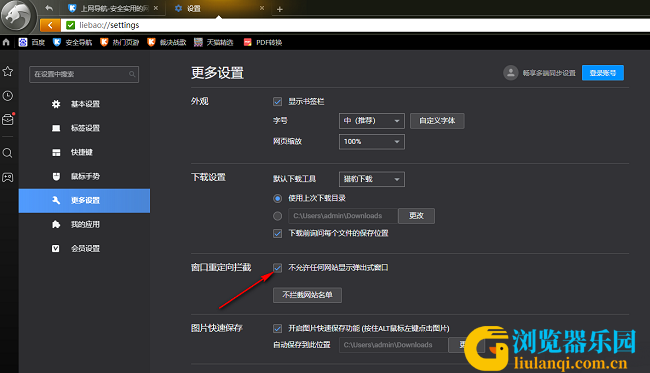This screenshot has height=373, width=650.
Task: Open the 默认下载工具 dropdown
Action: click(372, 179)
